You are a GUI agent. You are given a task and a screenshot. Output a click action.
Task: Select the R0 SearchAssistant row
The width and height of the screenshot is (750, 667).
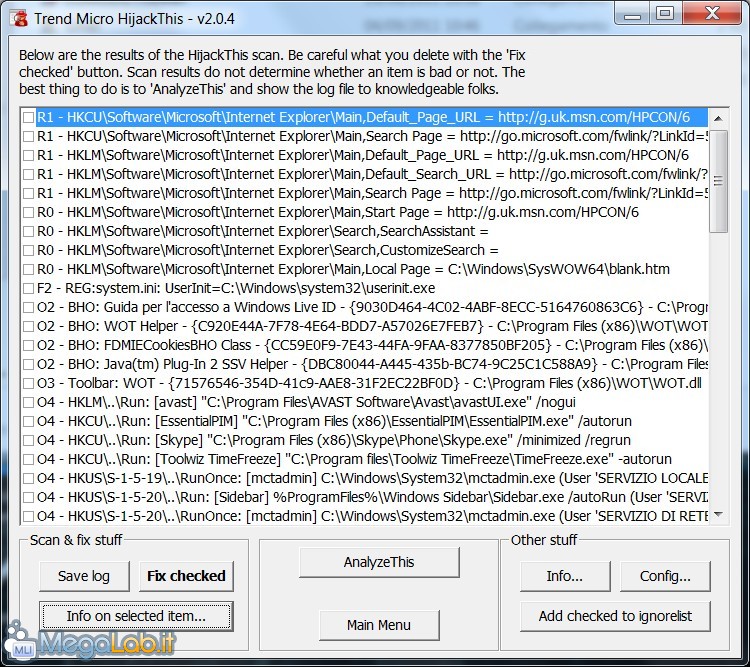pos(365,231)
